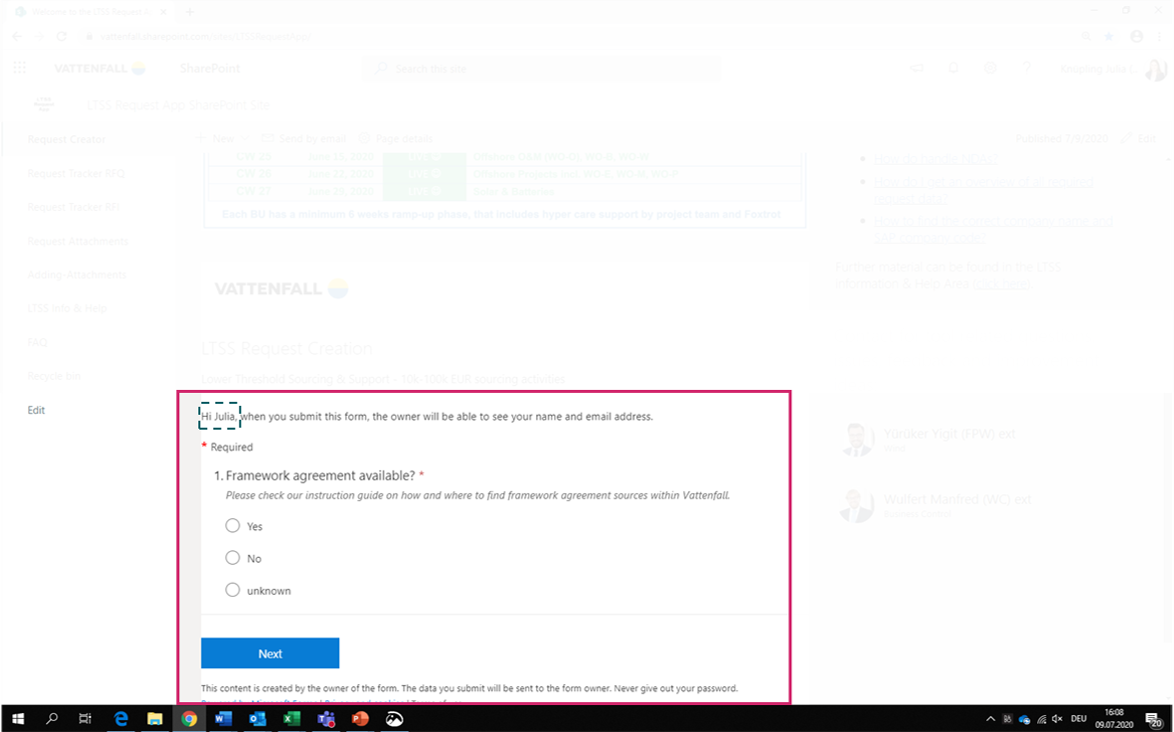Open the SharePoint help question mark
The width and height of the screenshot is (1174, 732).
1027,68
